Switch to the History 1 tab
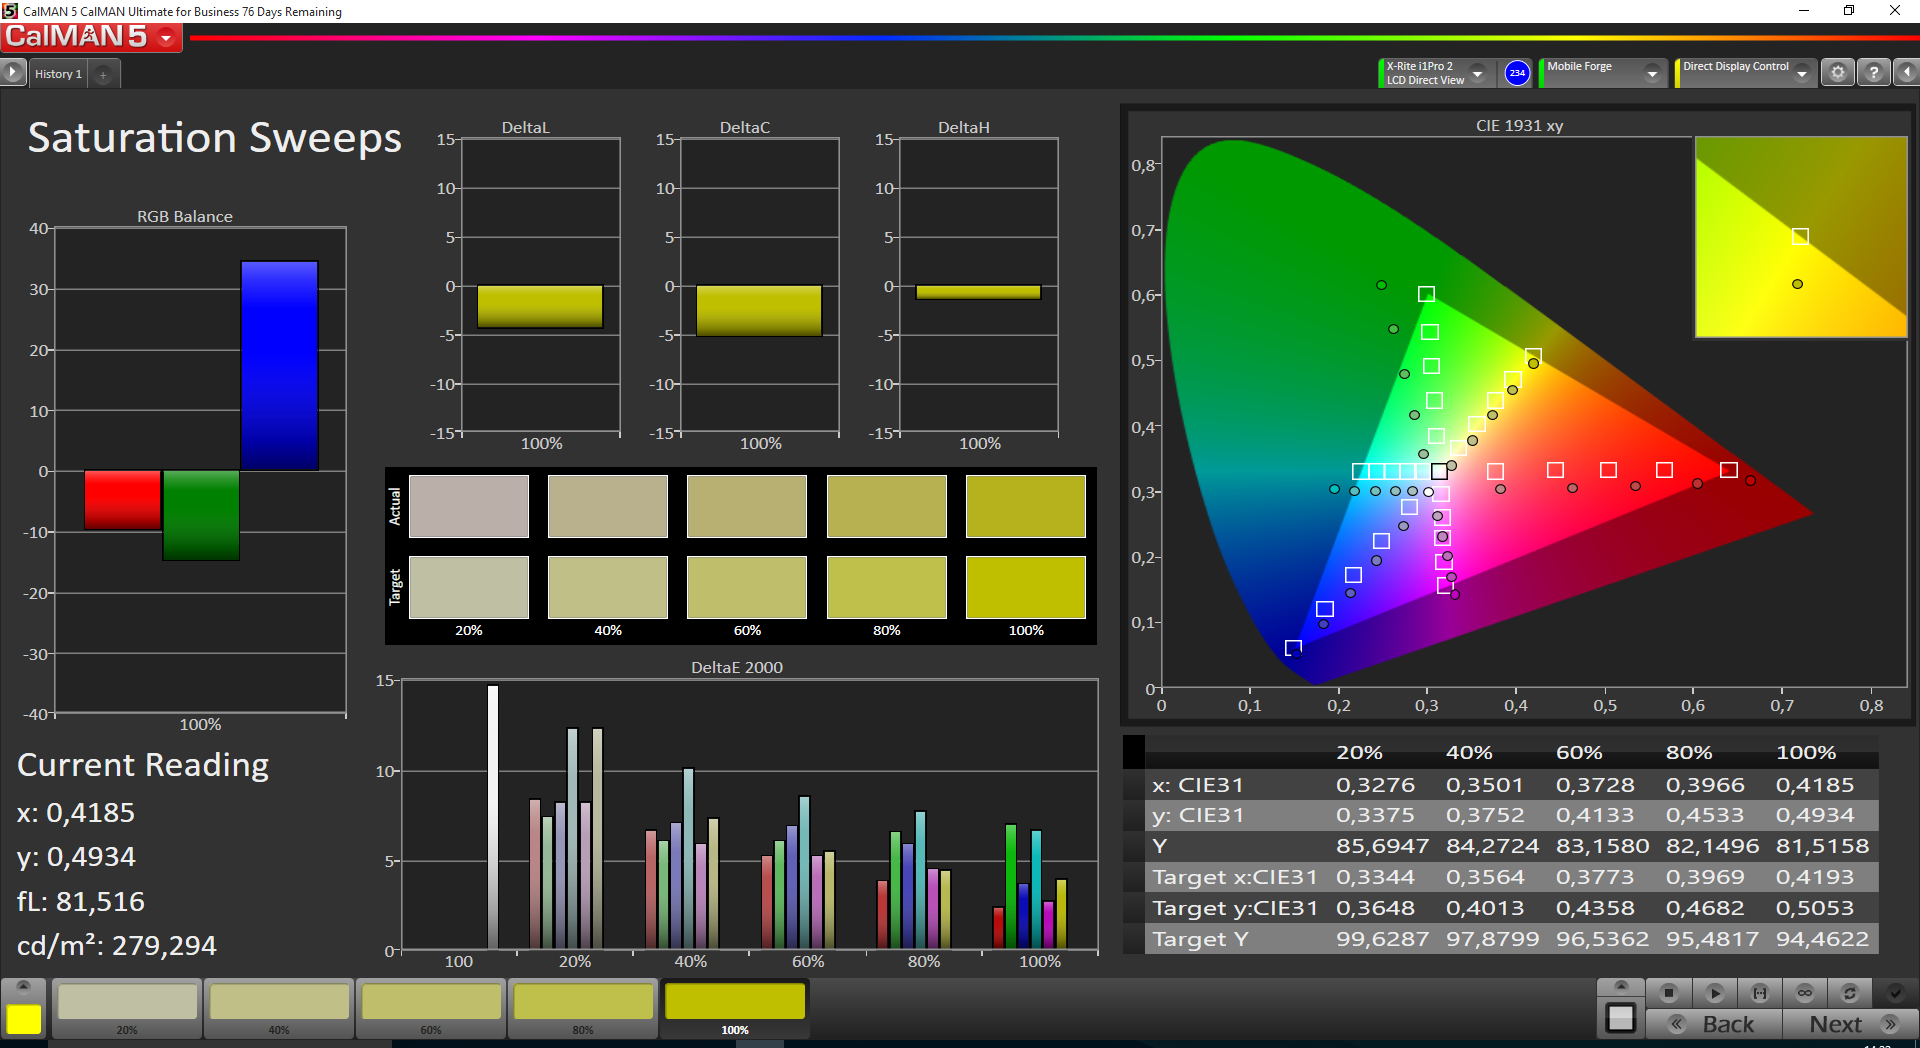The height and width of the screenshot is (1048, 1920). tap(58, 74)
